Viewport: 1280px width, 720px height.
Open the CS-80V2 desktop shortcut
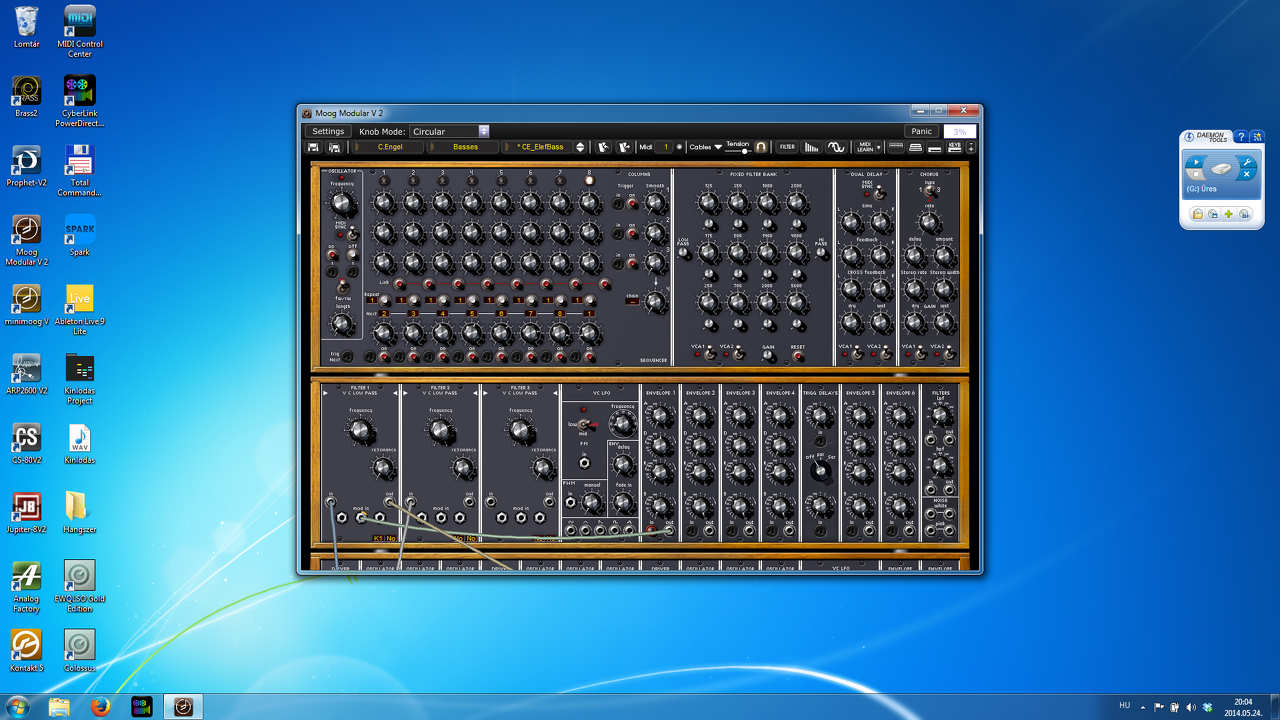[27, 443]
